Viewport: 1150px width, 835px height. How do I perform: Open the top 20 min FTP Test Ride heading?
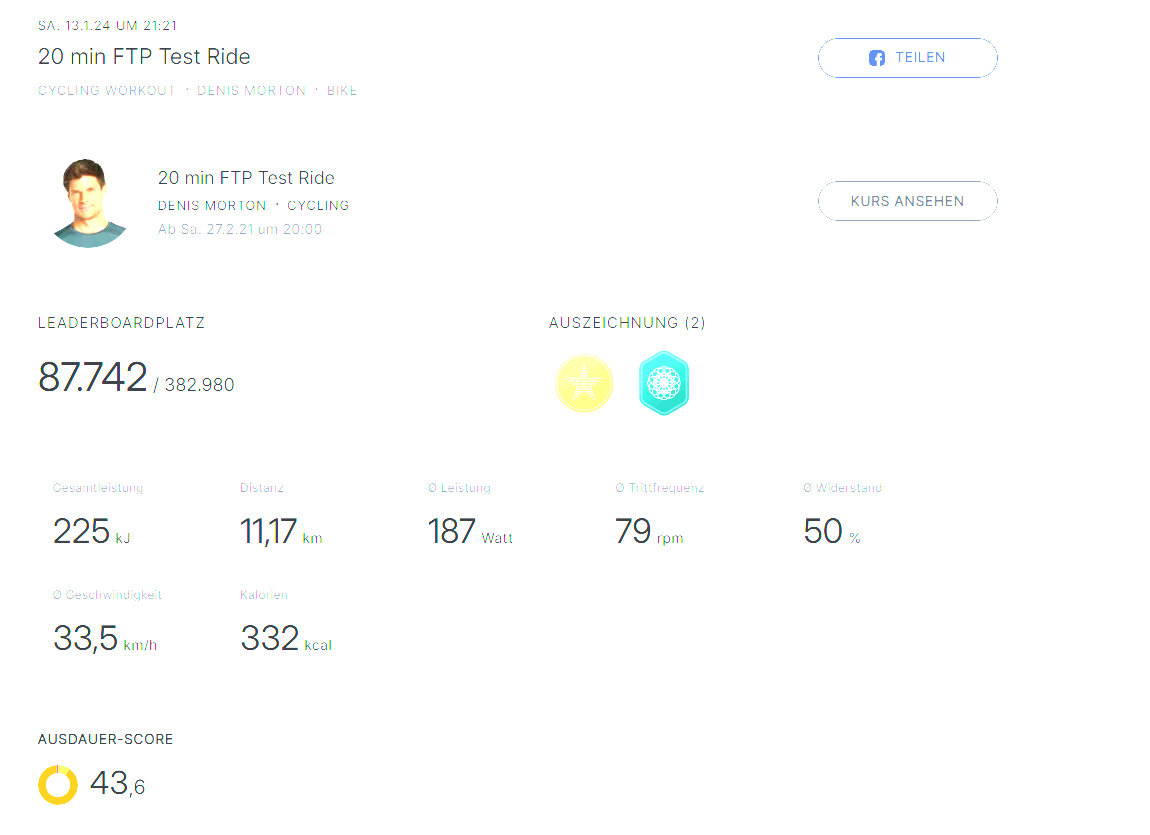pos(144,56)
